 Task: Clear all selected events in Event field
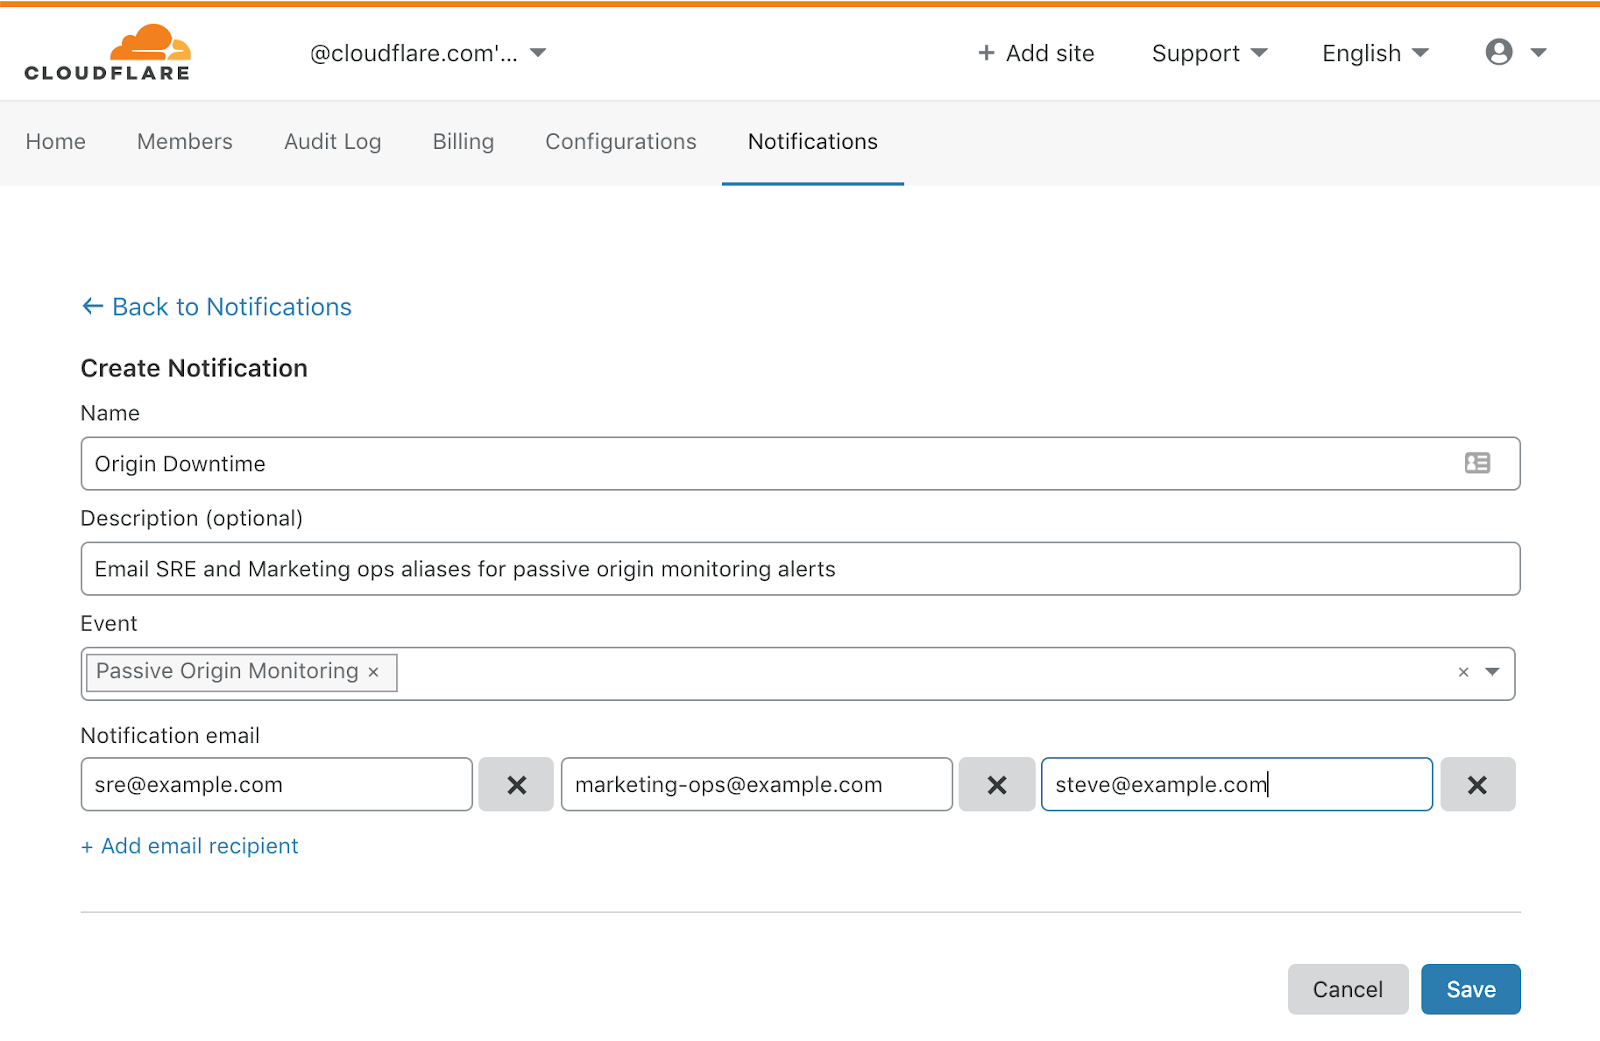tap(1463, 672)
